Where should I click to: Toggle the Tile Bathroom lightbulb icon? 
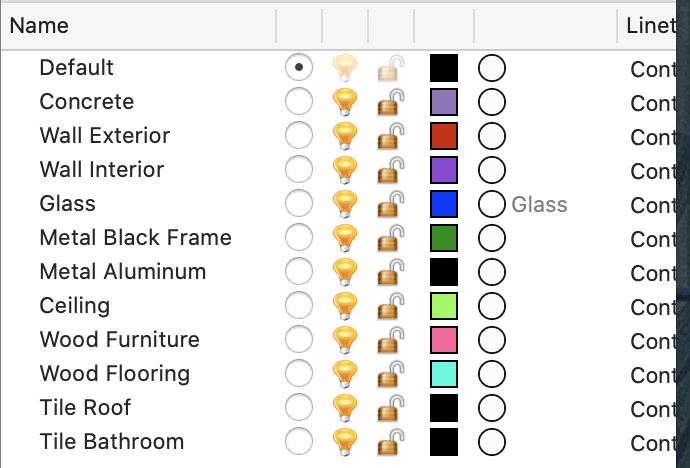(345, 442)
